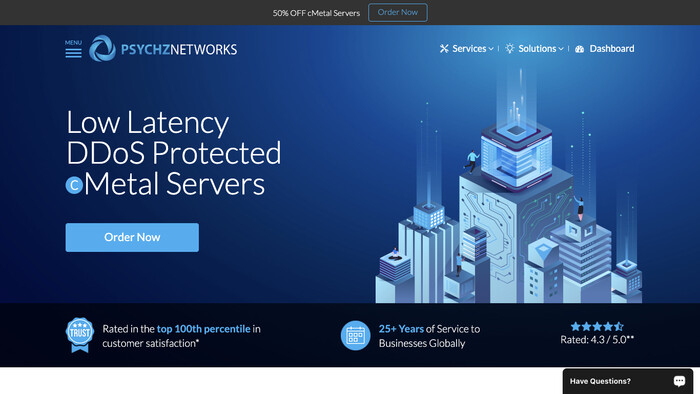Open the Have Questions? chat widget
Viewport: 700px width, 394px height.
628,381
